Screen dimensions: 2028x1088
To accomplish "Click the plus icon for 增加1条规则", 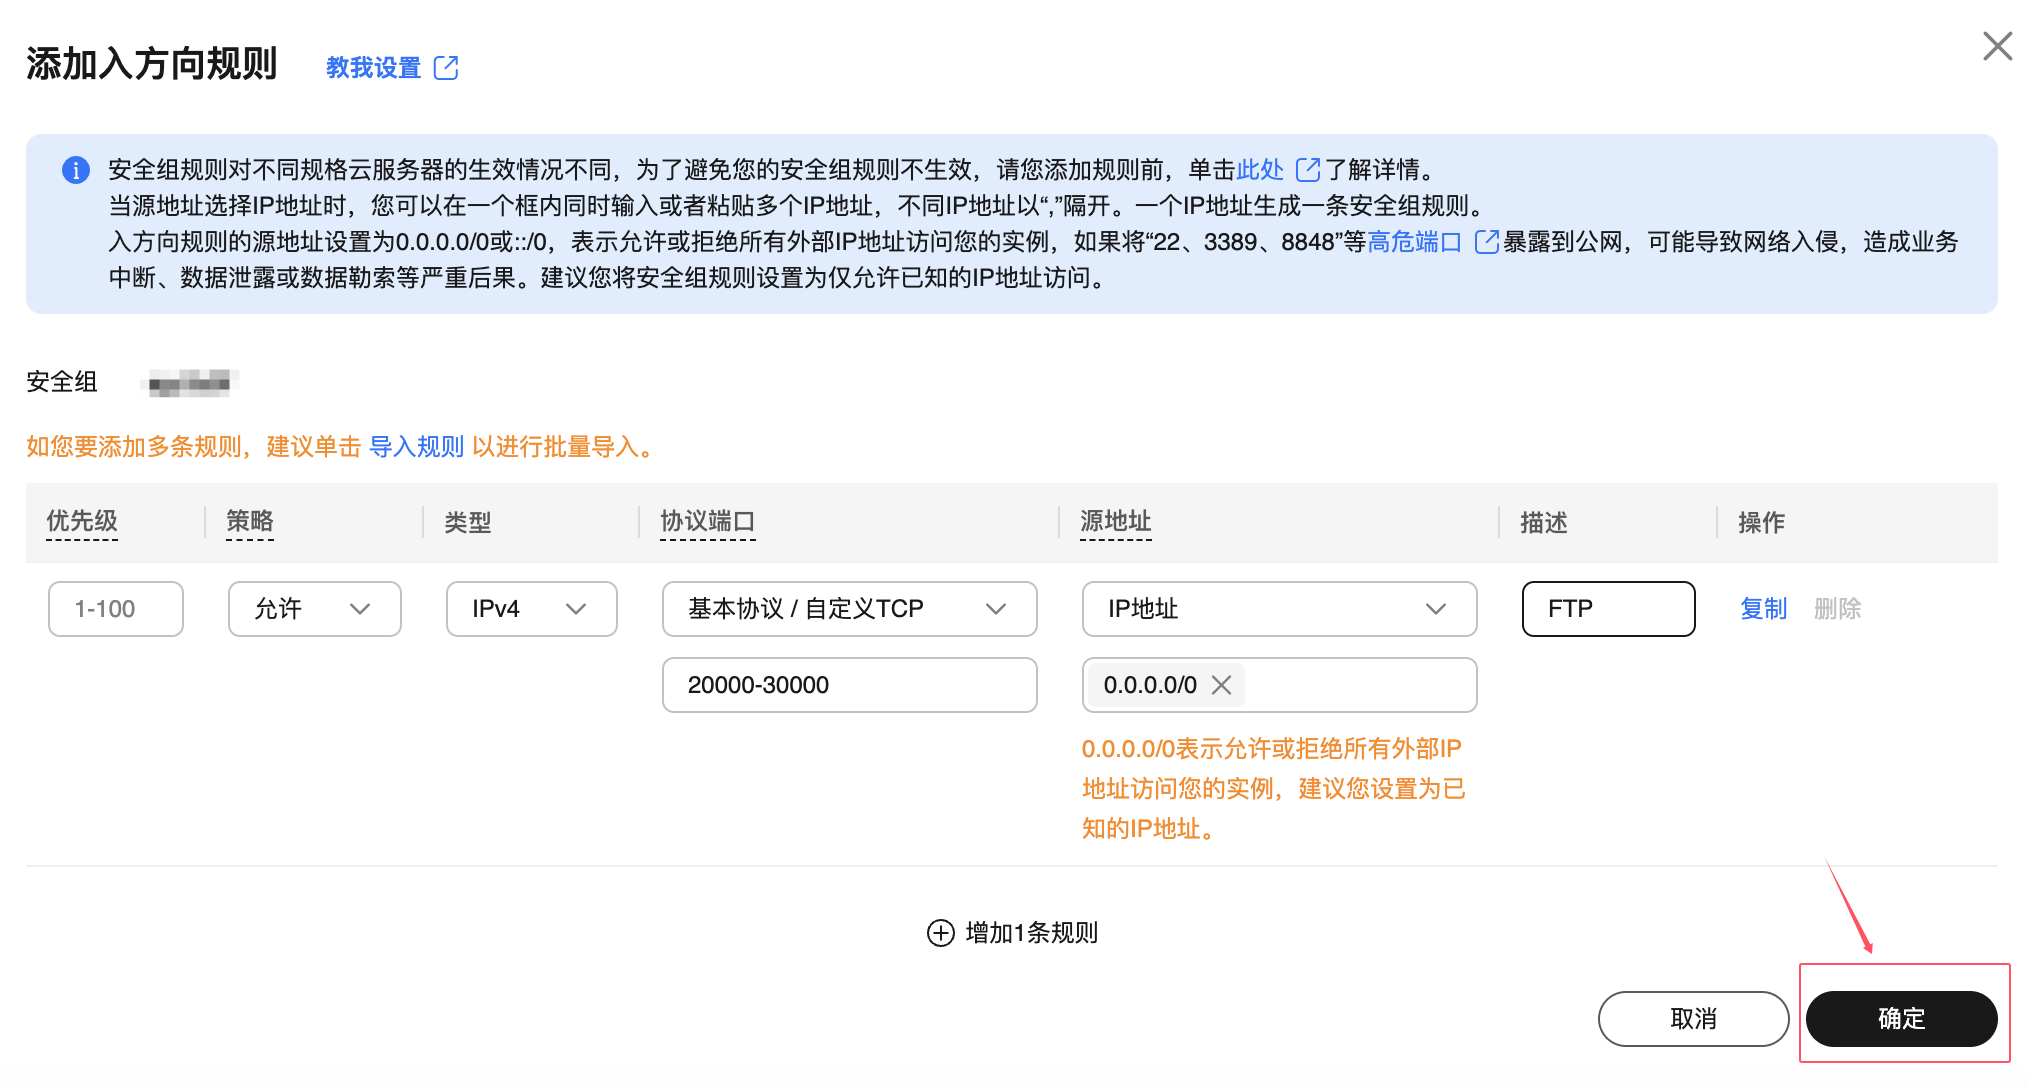I will pos(941,933).
